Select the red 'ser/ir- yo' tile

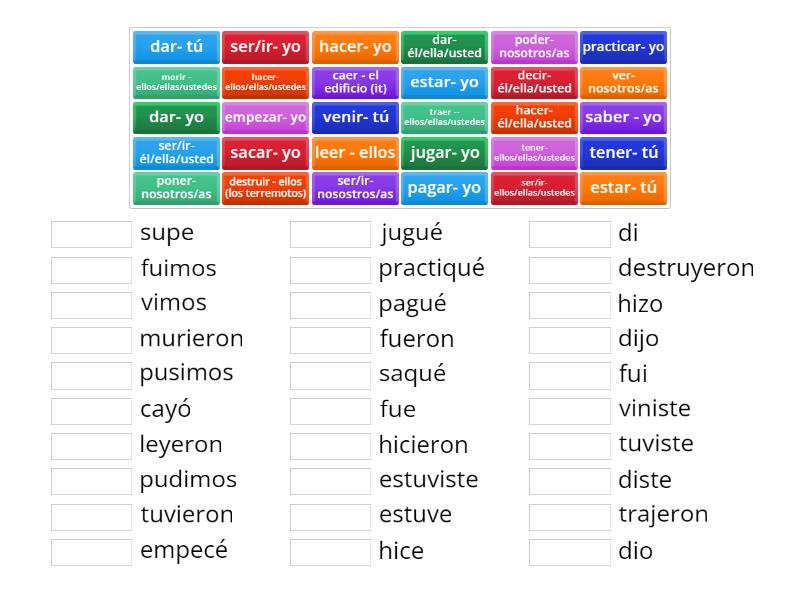(x=265, y=47)
